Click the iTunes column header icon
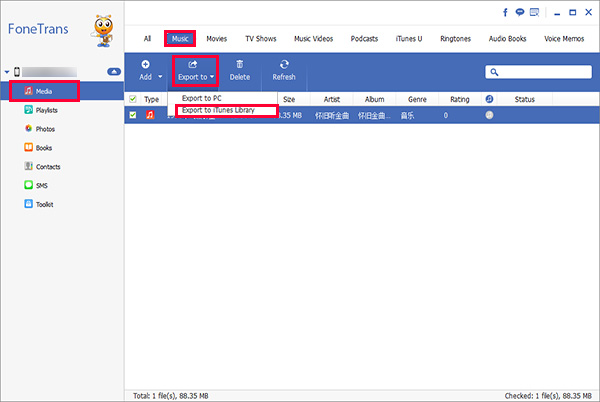The image size is (600, 402). point(489,99)
